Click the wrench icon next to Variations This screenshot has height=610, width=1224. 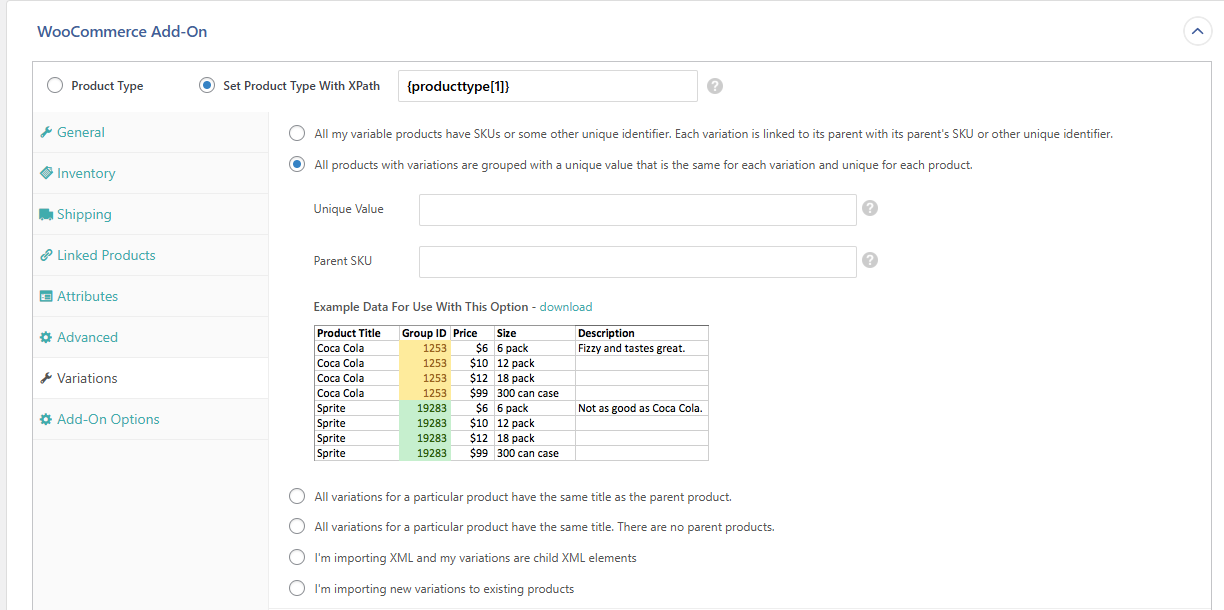[x=46, y=378]
